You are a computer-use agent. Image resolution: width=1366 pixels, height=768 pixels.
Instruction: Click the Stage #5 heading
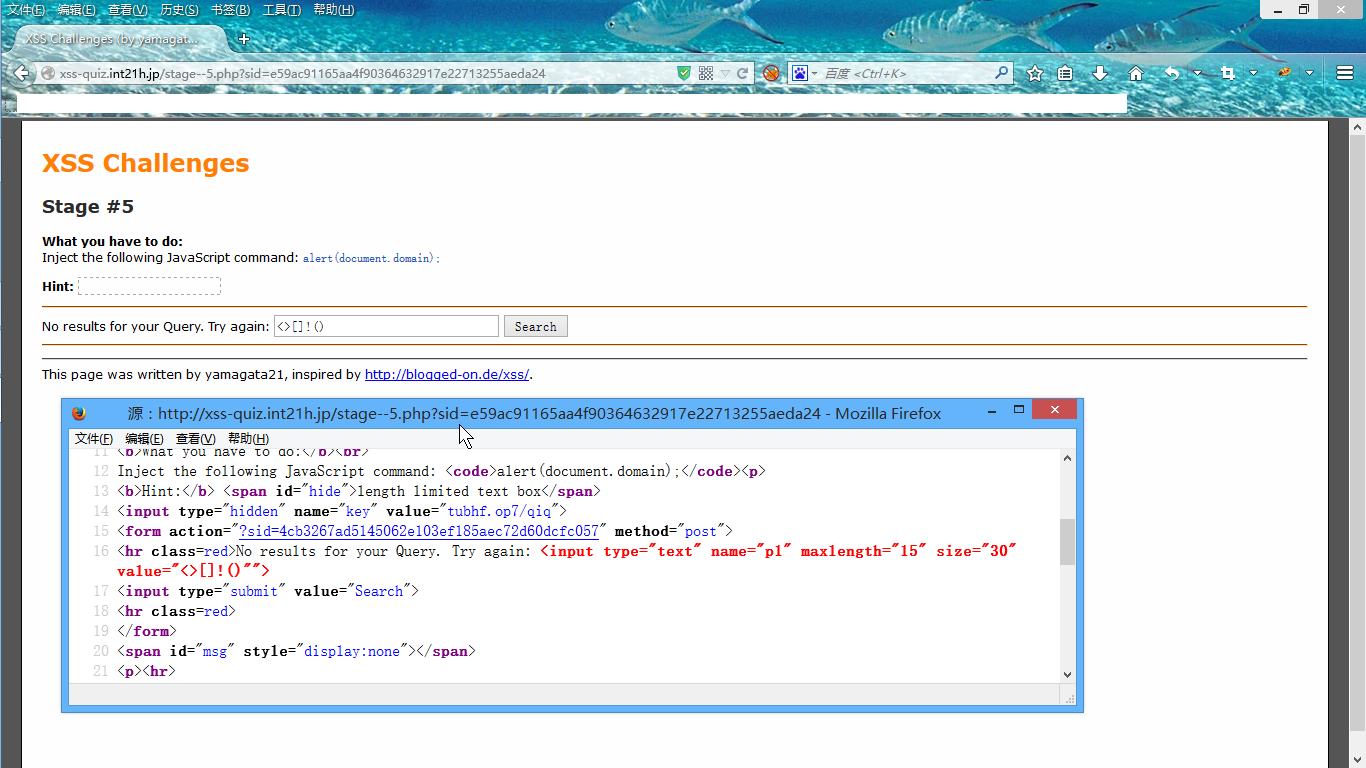(x=88, y=207)
